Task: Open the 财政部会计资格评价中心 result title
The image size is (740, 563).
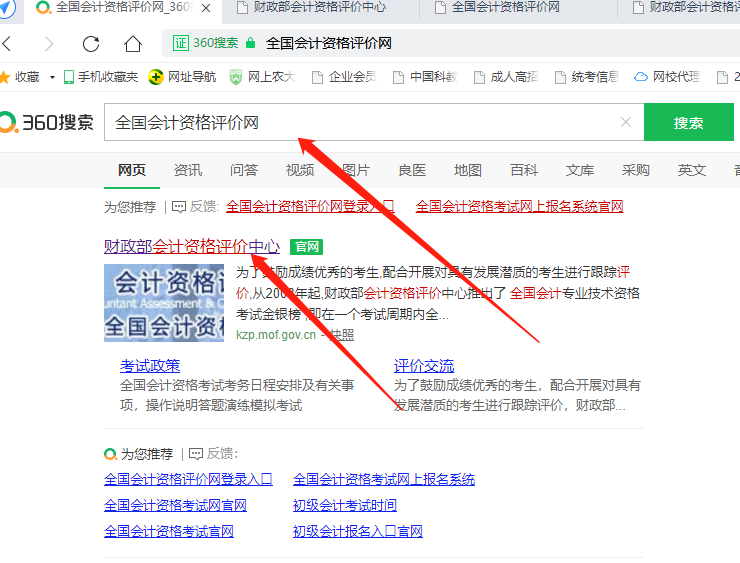Action: [x=192, y=246]
